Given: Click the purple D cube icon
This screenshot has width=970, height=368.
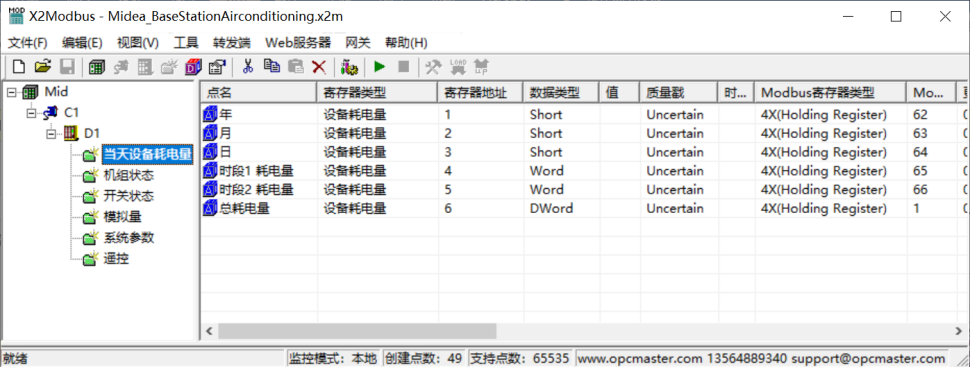Looking at the screenshot, I should click(x=194, y=66).
